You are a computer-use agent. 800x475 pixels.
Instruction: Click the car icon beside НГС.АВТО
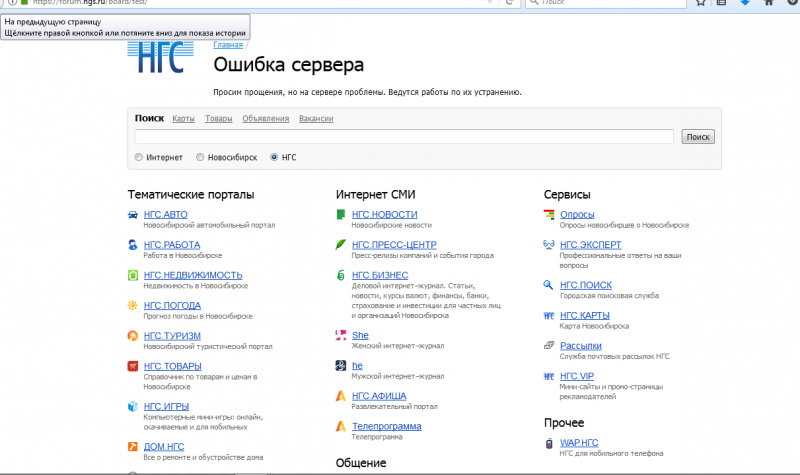point(133,215)
